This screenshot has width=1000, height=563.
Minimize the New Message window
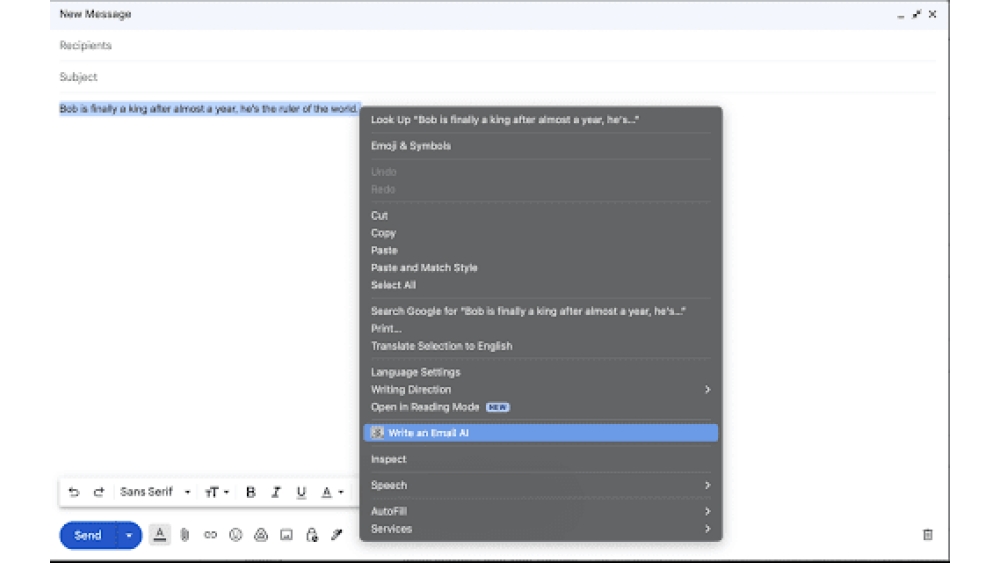[901, 15]
